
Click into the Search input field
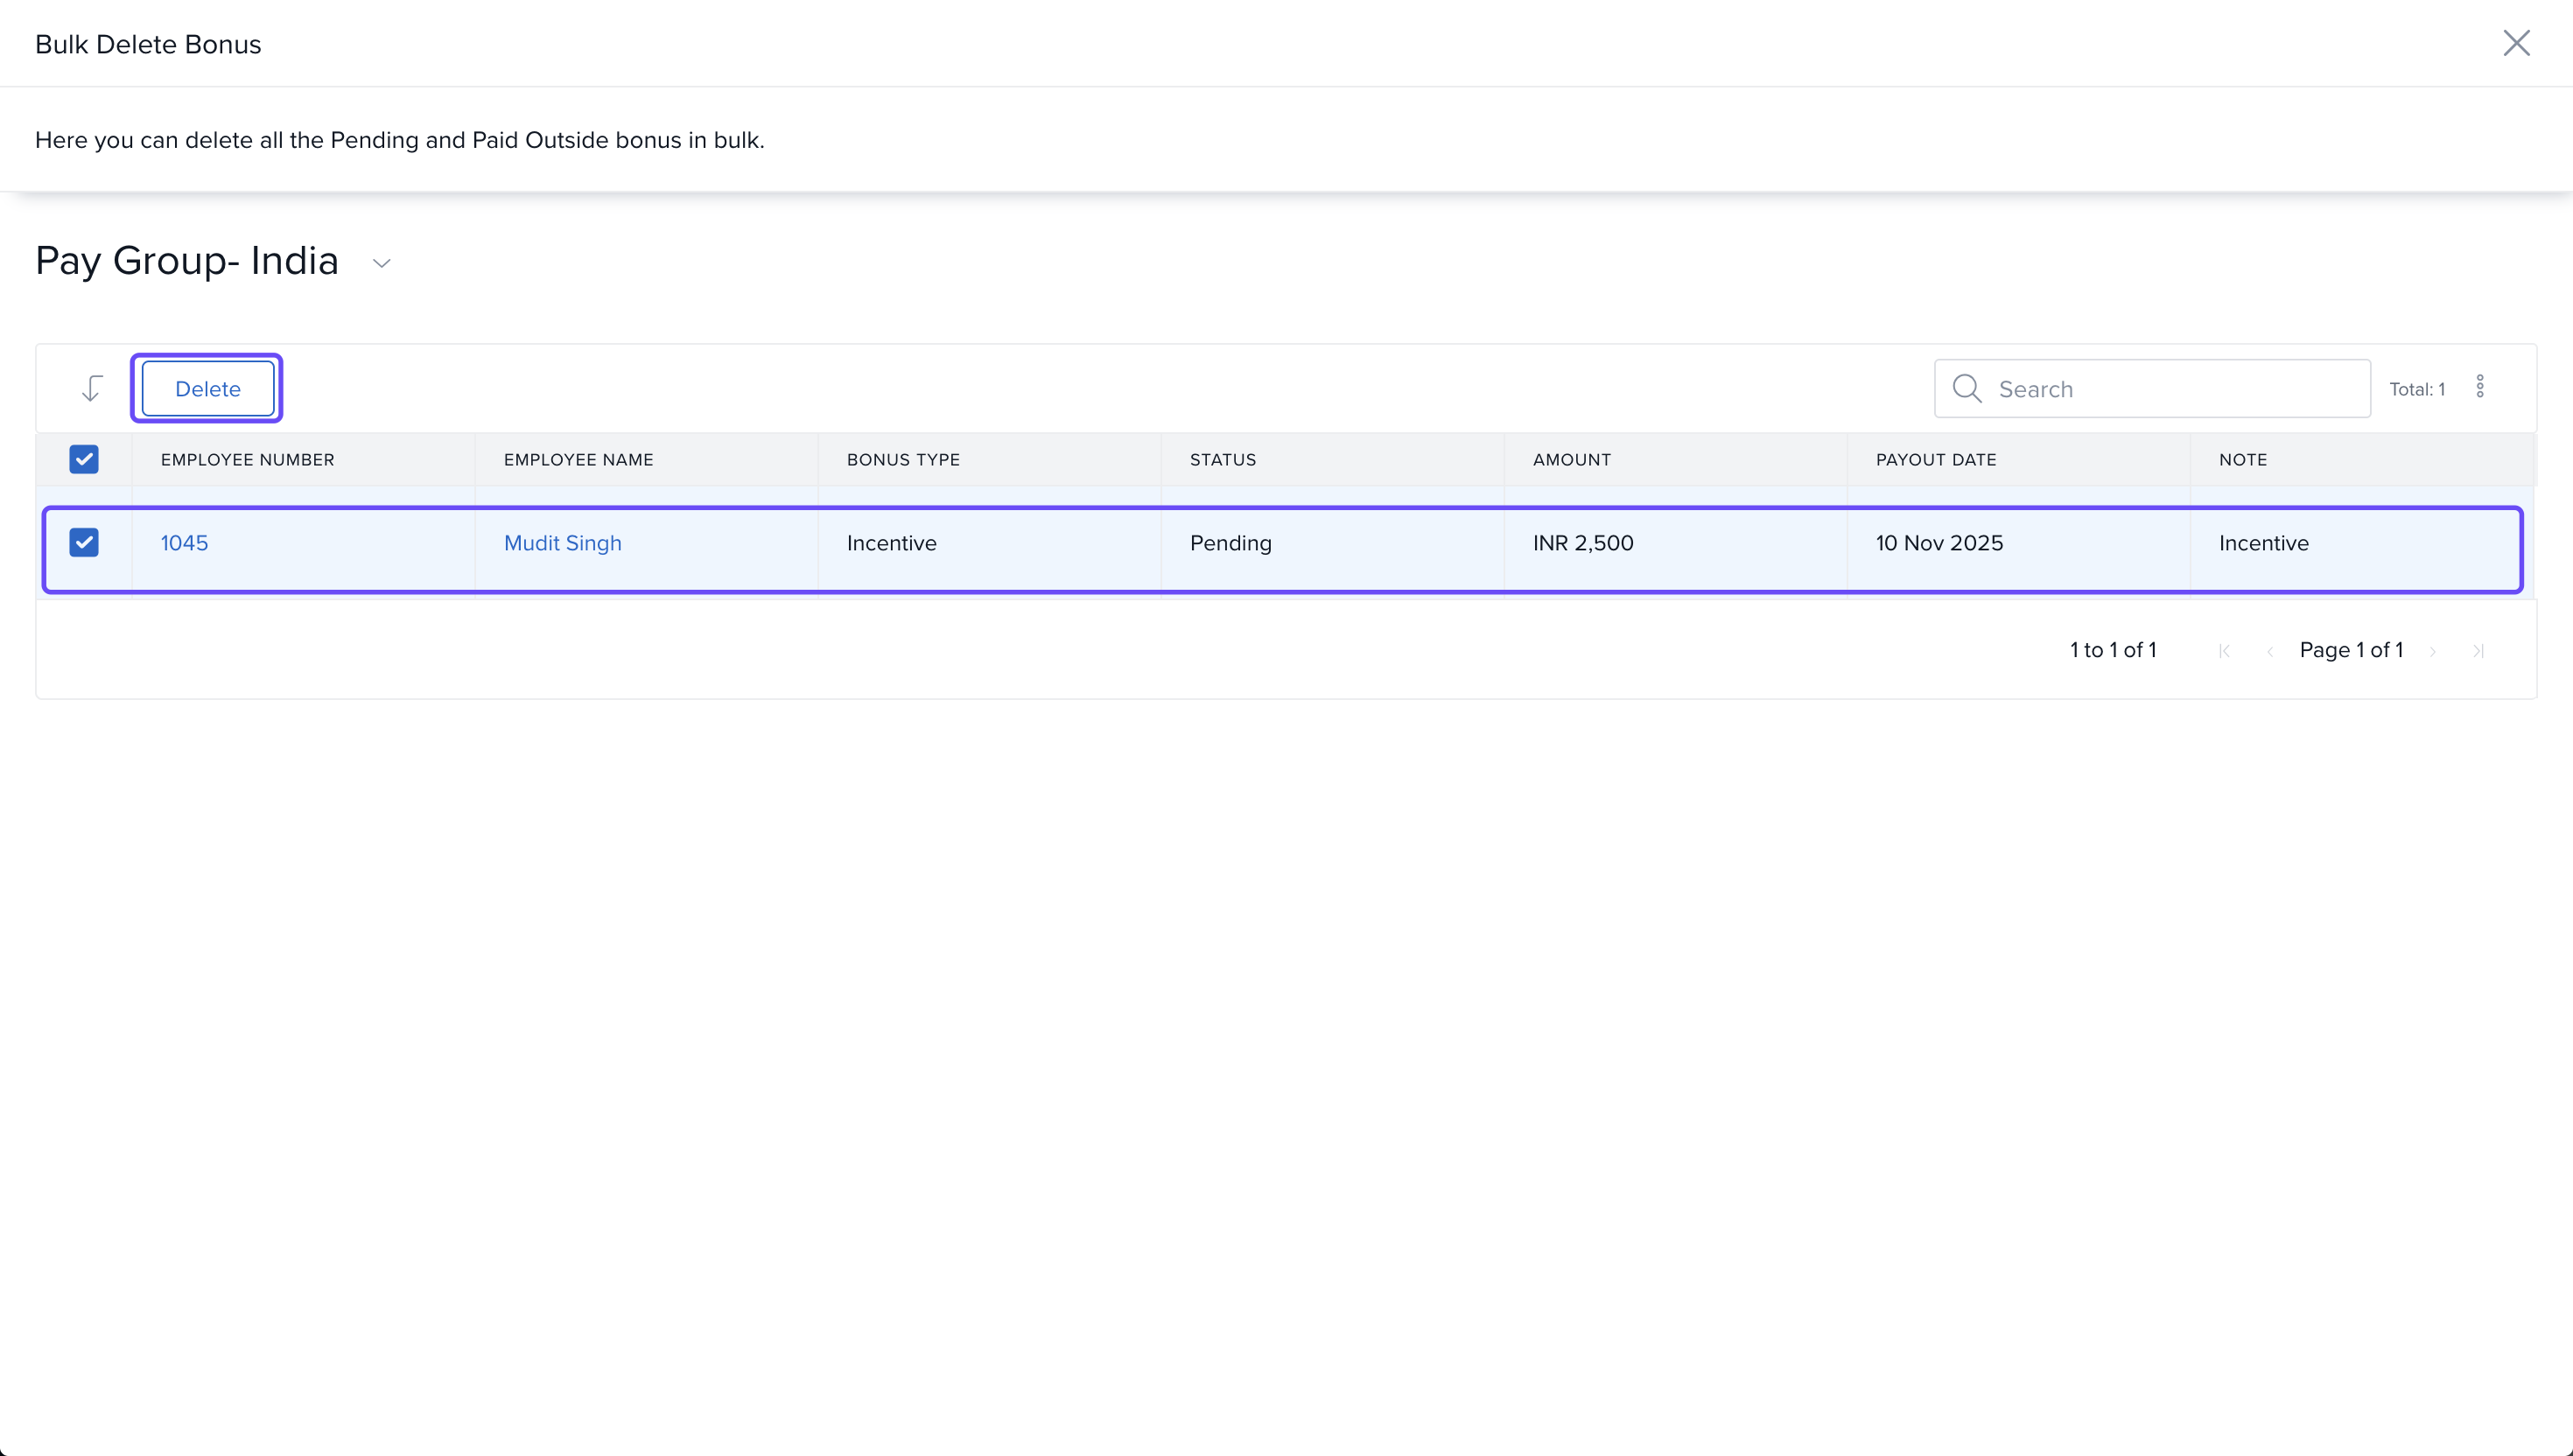pyautogui.click(x=2170, y=389)
